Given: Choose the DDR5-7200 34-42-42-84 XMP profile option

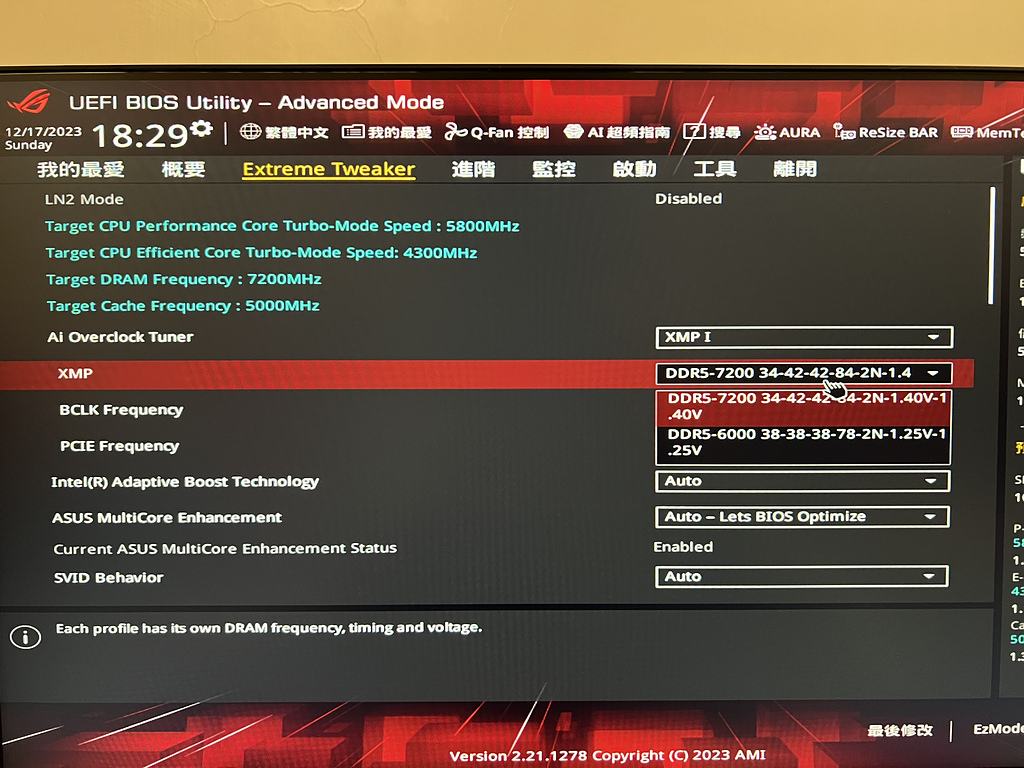Looking at the screenshot, I should (x=803, y=406).
